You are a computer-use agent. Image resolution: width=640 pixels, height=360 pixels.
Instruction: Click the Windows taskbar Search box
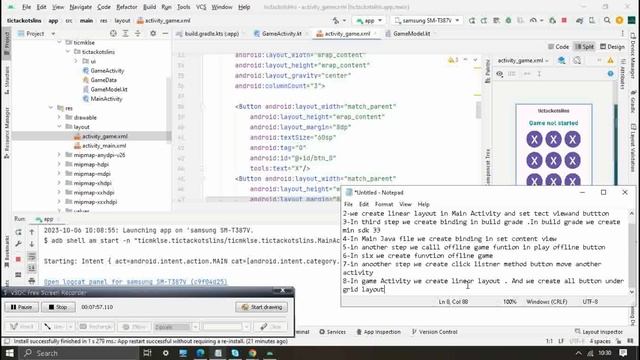click(x=78, y=353)
